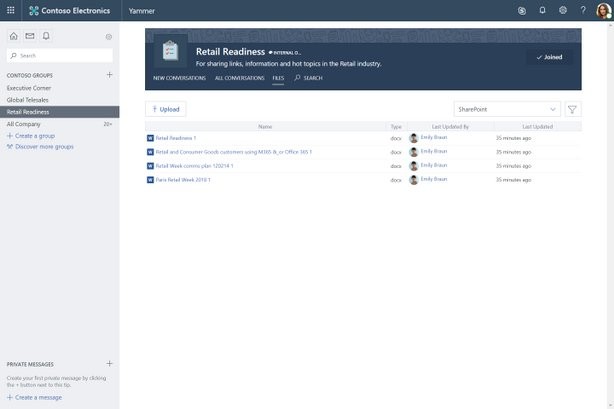Add a new group with plus icon
The width and height of the screenshot is (614, 409).
pyautogui.click(x=109, y=75)
